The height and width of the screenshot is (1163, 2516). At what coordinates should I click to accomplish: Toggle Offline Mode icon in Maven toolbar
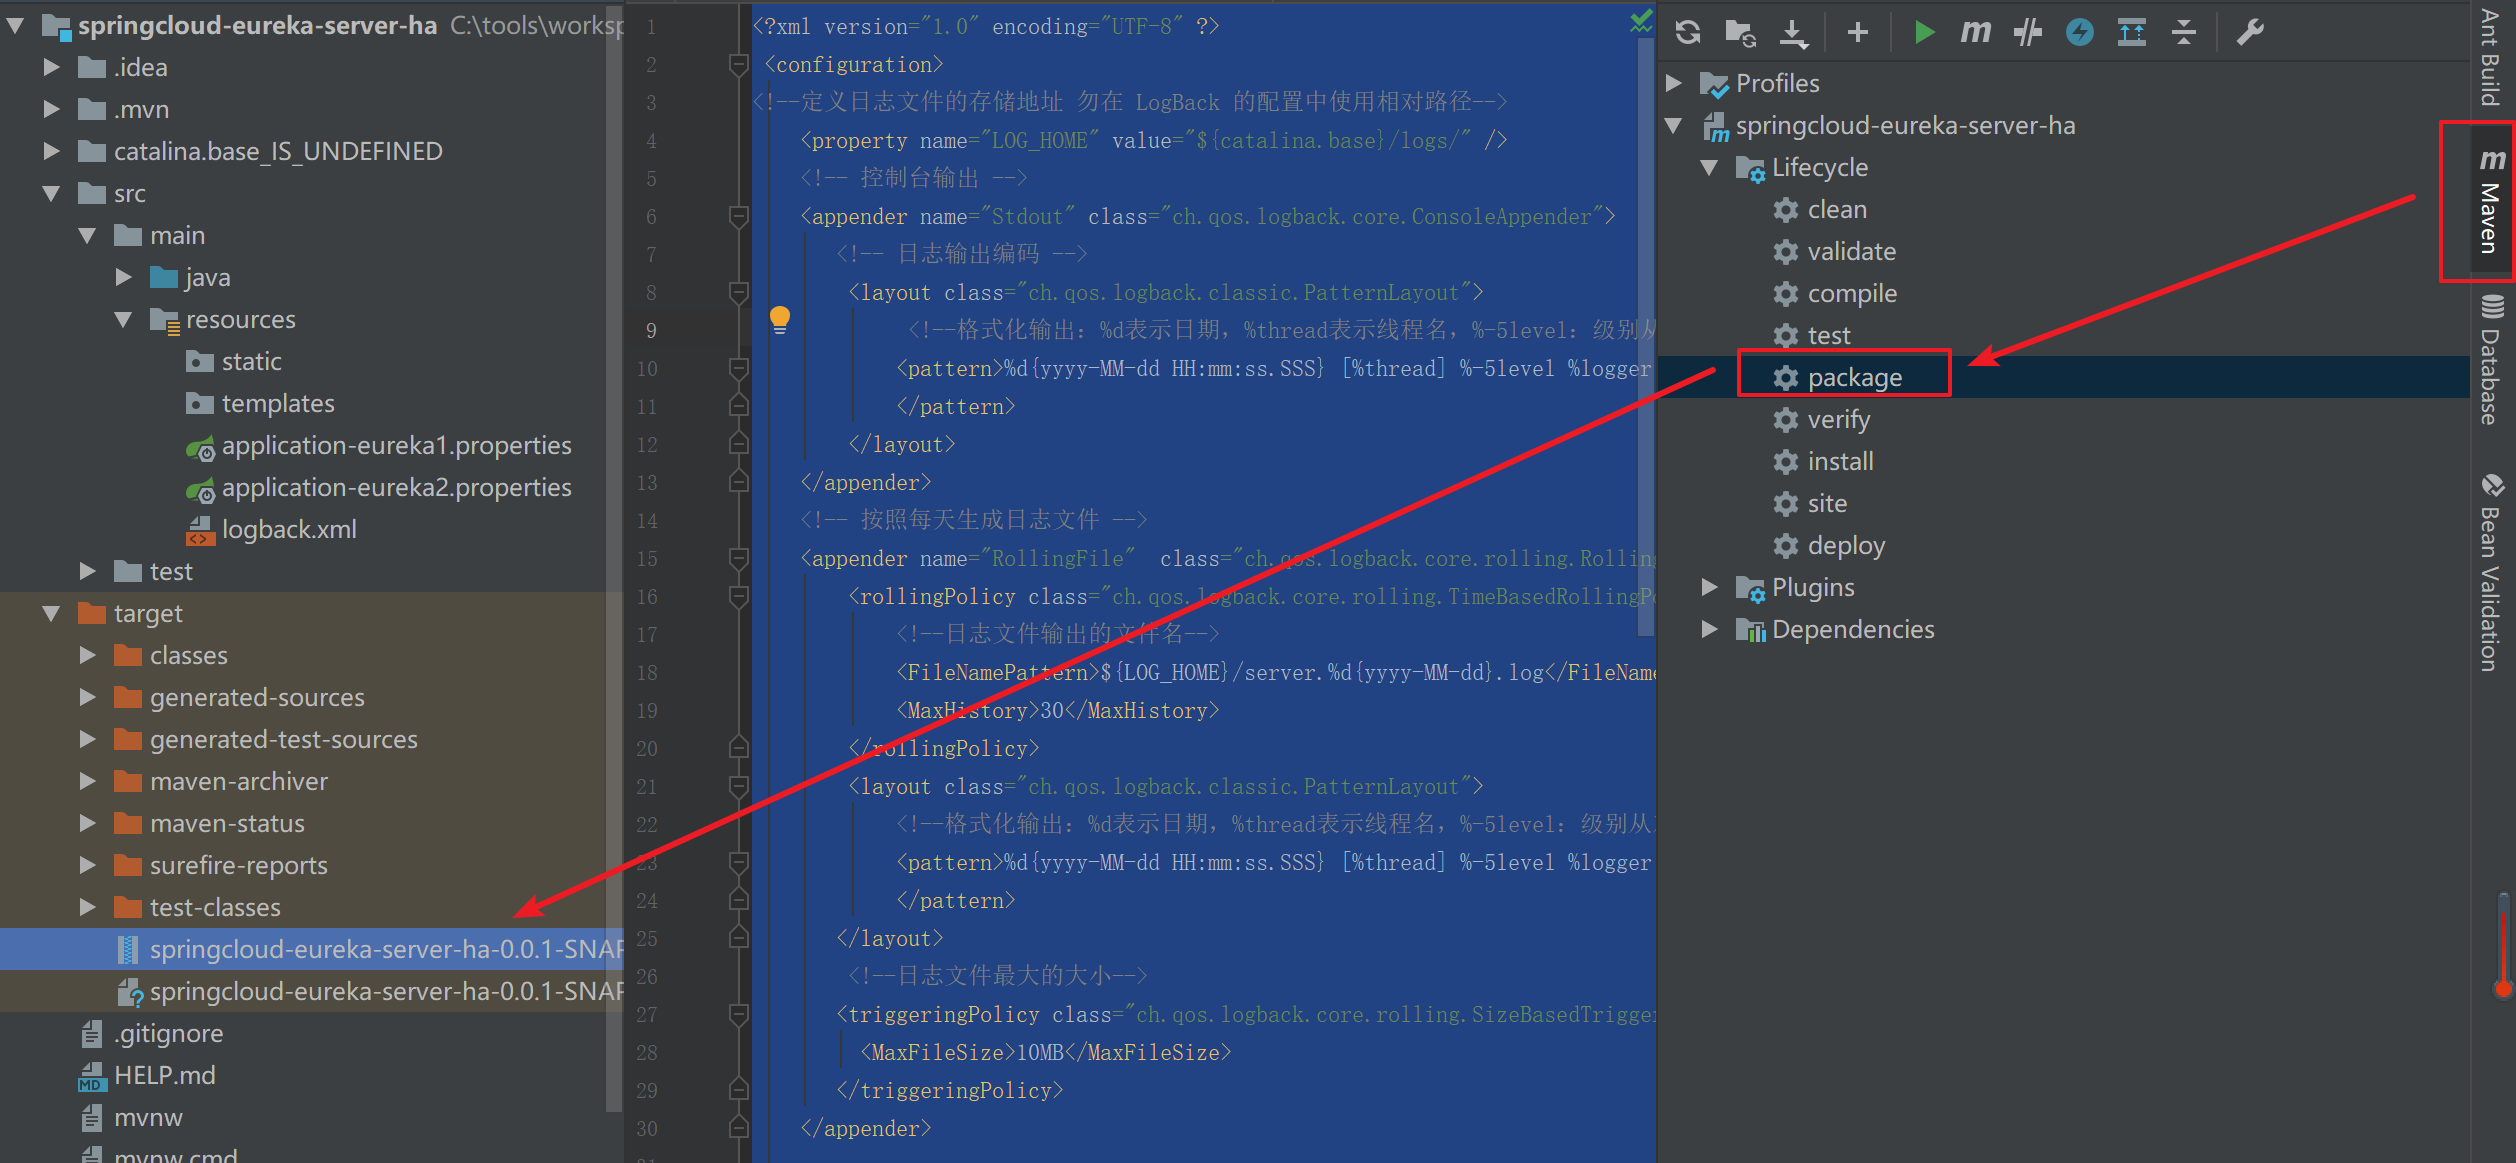[2028, 32]
